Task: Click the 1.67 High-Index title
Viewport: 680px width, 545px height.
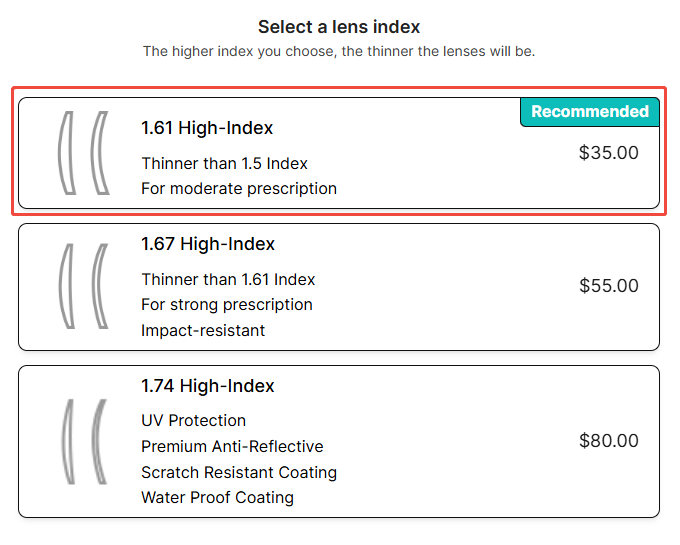Action: pos(208,244)
